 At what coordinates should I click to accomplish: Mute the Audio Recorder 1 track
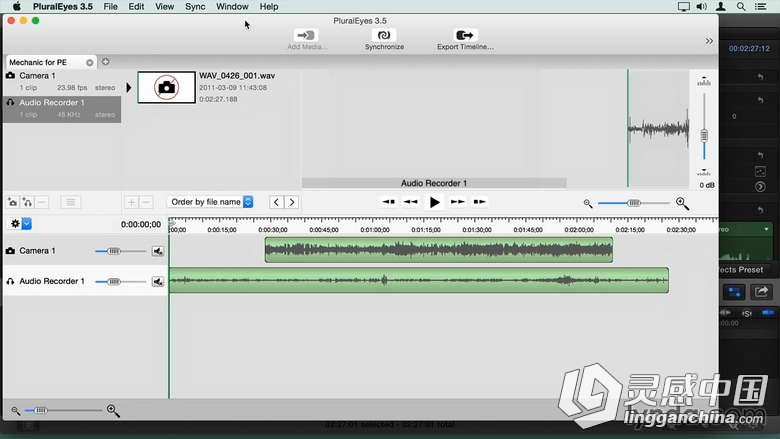[x=158, y=281]
